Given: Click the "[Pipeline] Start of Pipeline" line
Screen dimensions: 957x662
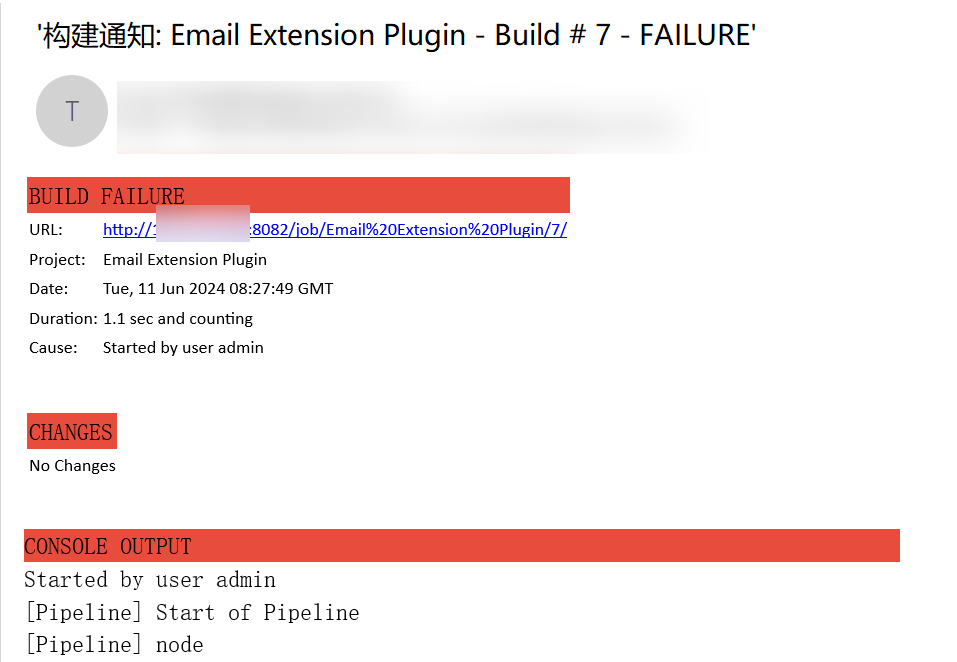Looking at the screenshot, I should point(191,613).
